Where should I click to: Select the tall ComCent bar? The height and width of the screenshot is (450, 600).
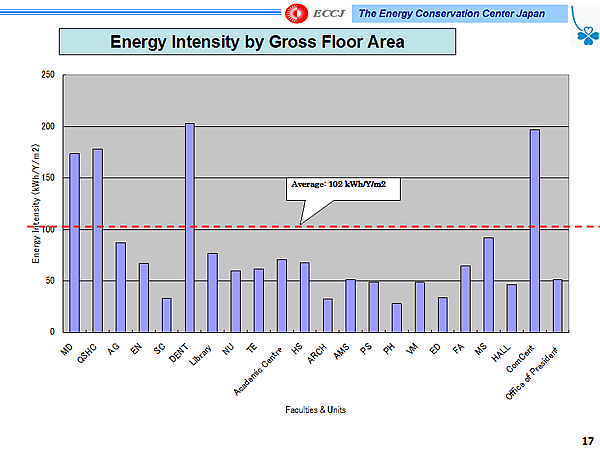point(535,231)
